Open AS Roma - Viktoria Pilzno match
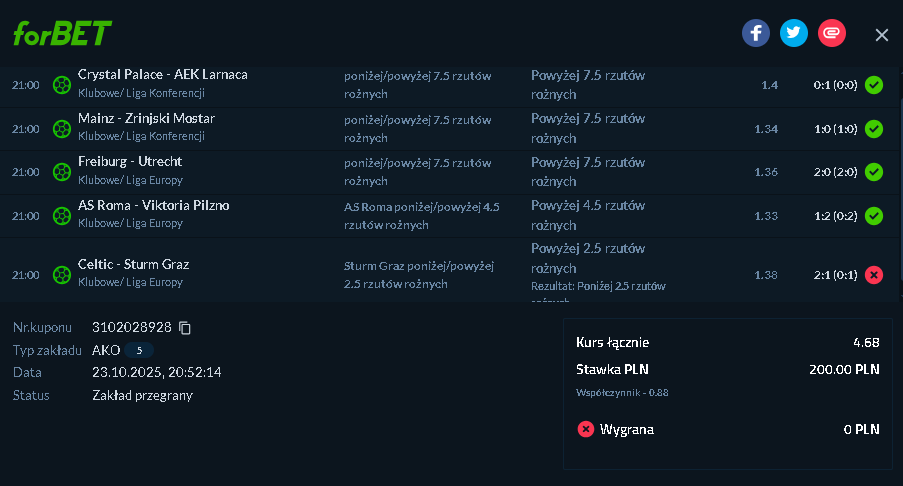Viewport: 903px width, 486px height. point(153,206)
